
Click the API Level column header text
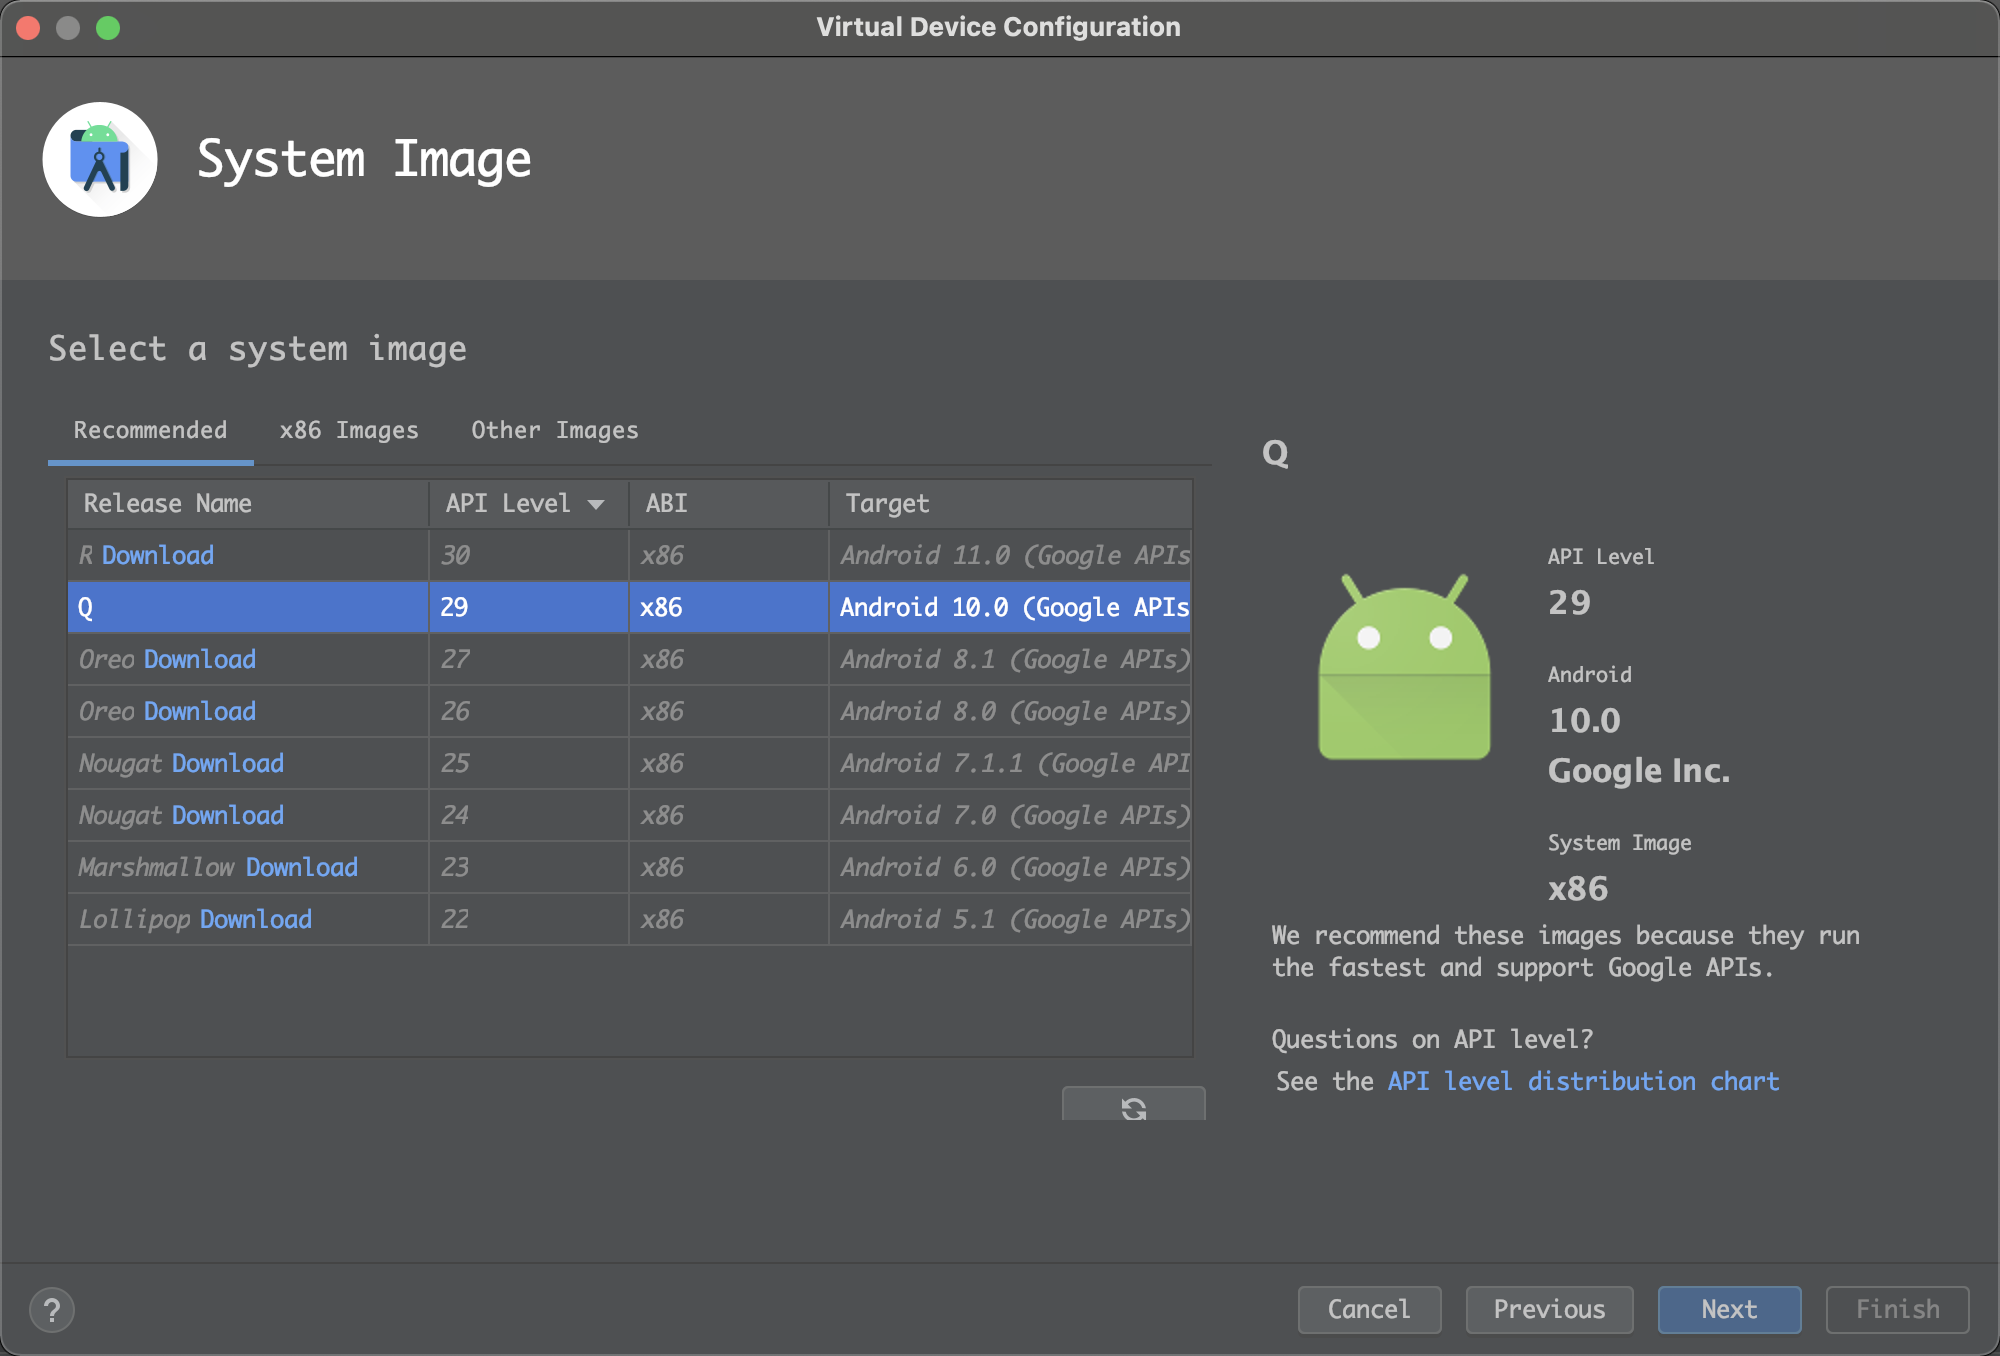point(508,503)
